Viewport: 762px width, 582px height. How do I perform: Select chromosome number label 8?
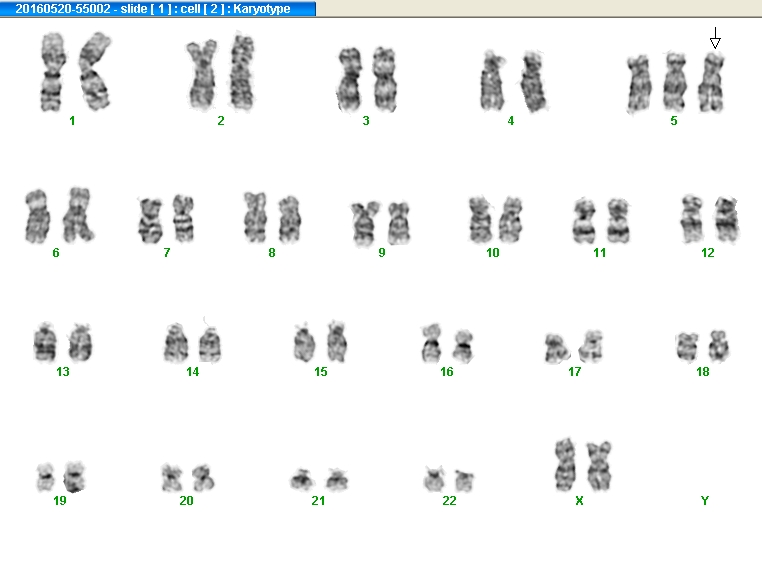[x=272, y=253]
